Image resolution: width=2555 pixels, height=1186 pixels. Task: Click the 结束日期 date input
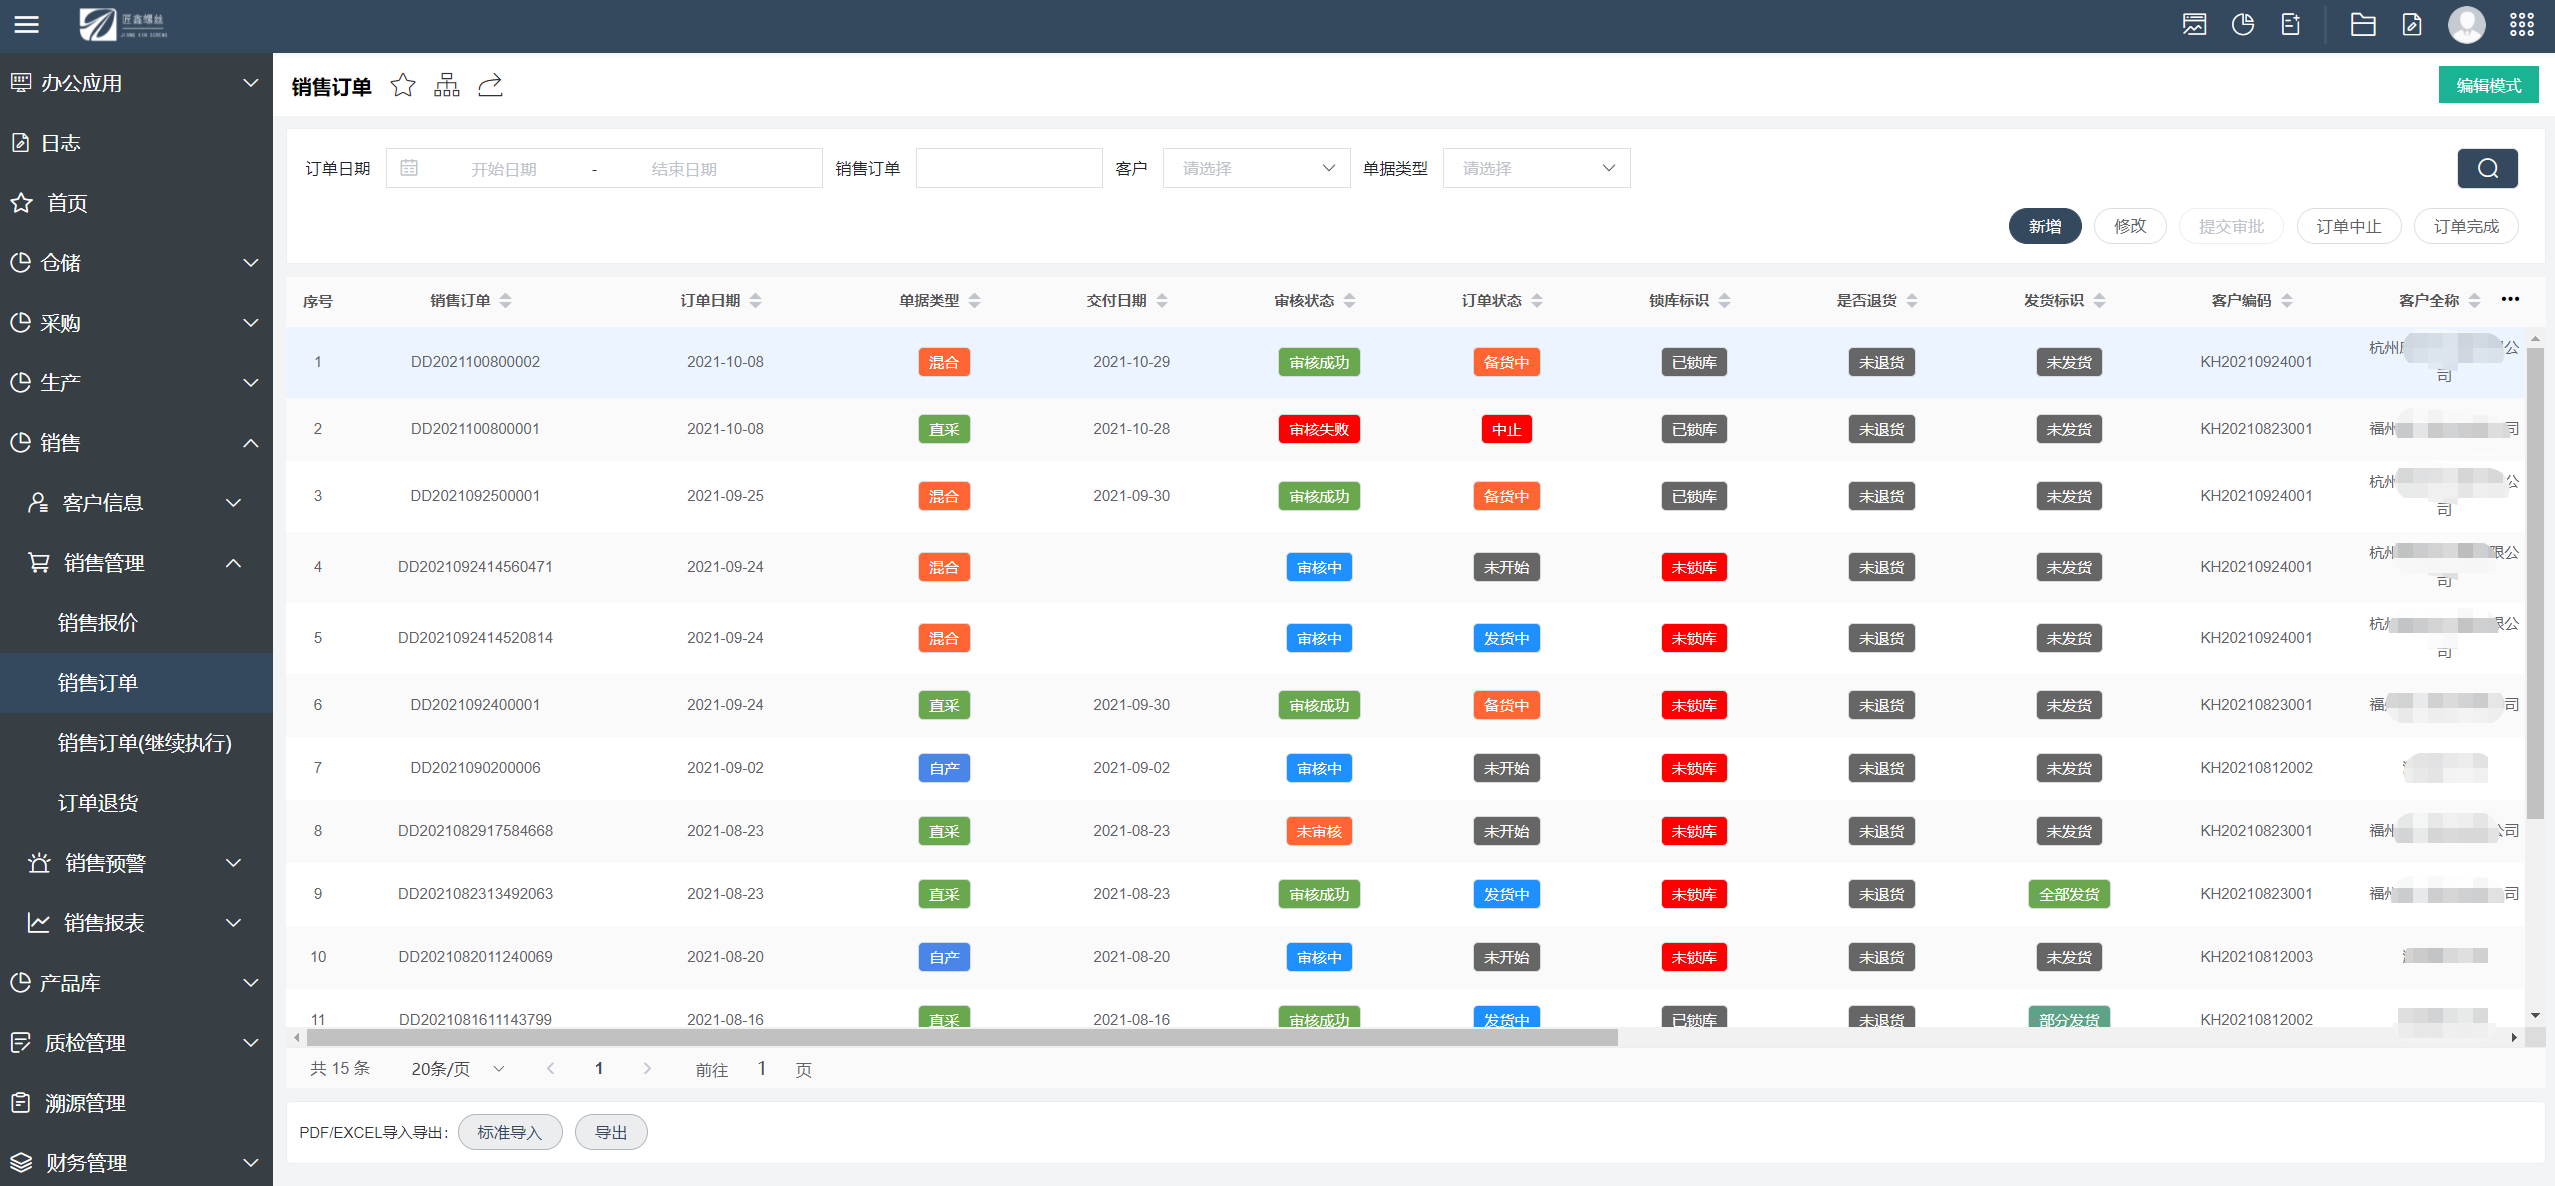[684, 169]
